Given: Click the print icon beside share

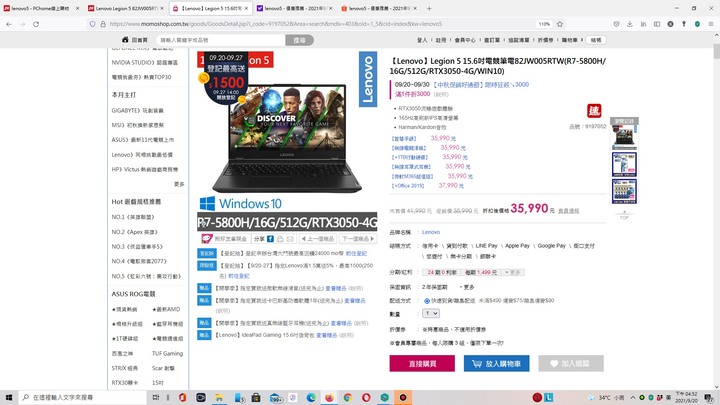Looking at the screenshot, I should coord(280,239).
